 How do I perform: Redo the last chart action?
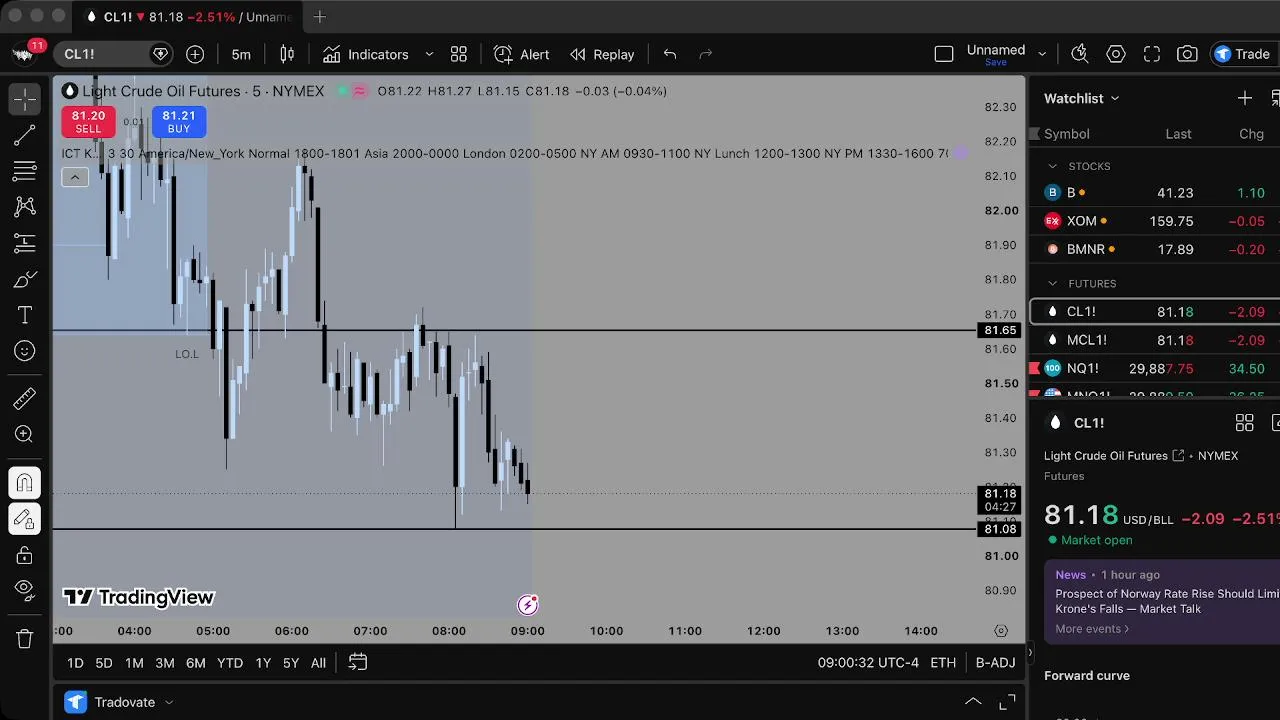[x=706, y=54]
